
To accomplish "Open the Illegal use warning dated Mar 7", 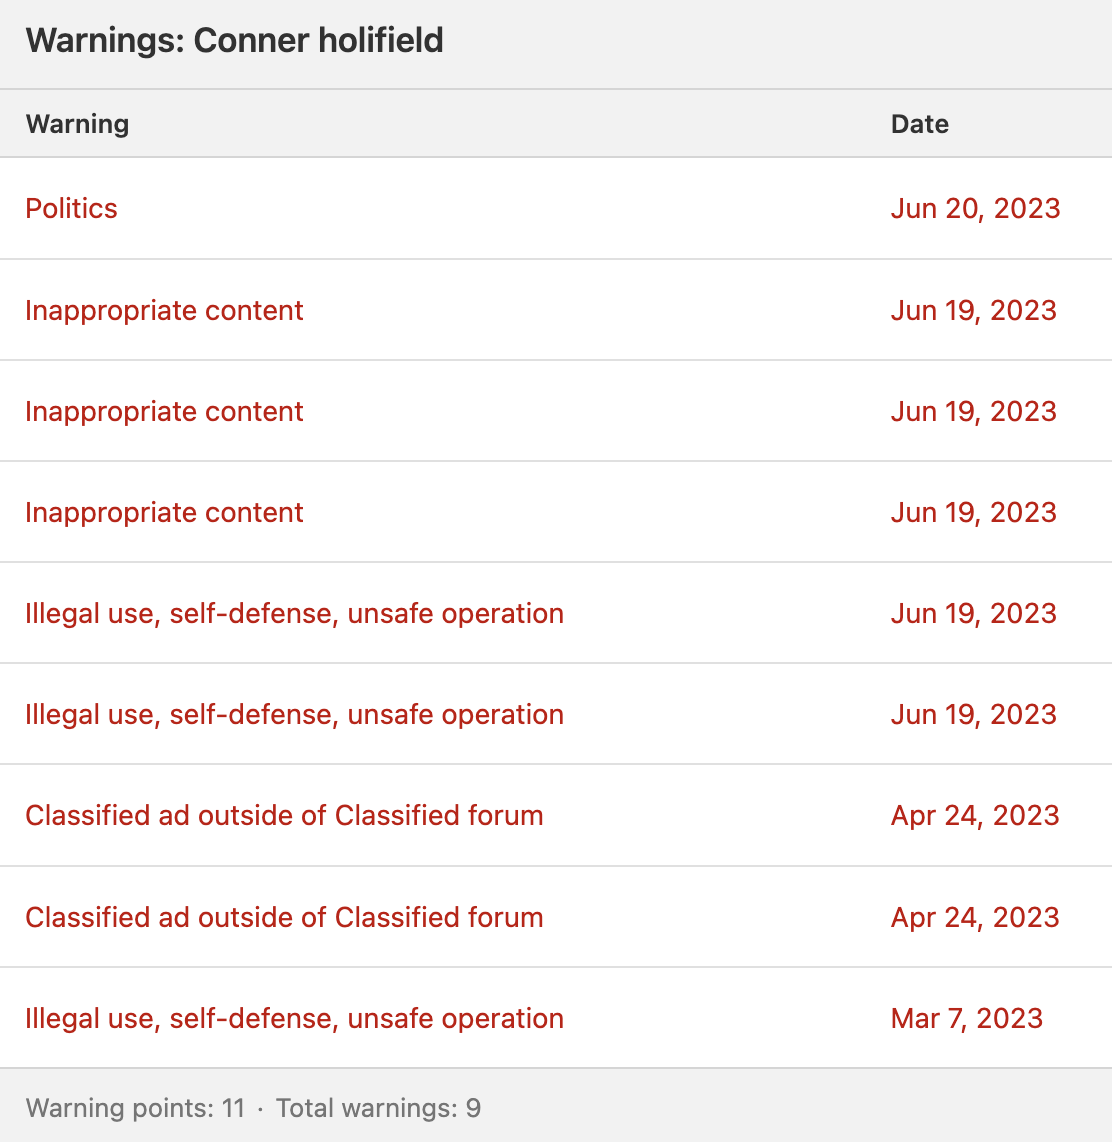I will pyautogui.click(x=294, y=1018).
